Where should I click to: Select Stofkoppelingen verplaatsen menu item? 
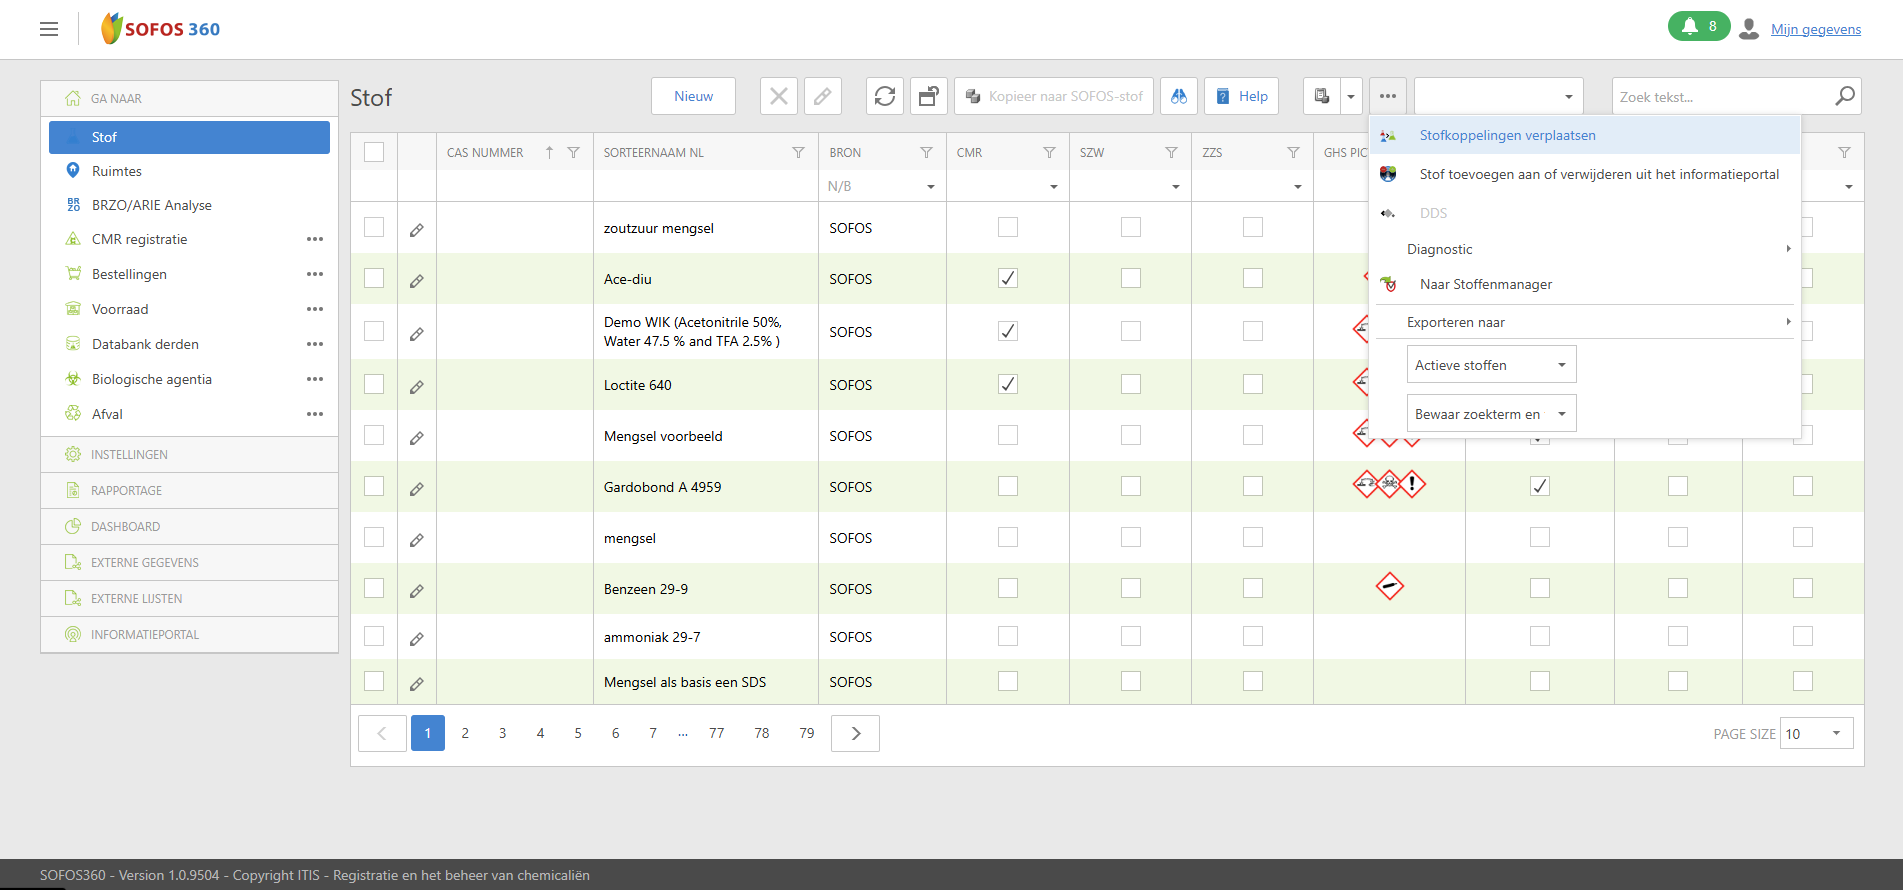pyautogui.click(x=1507, y=136)
